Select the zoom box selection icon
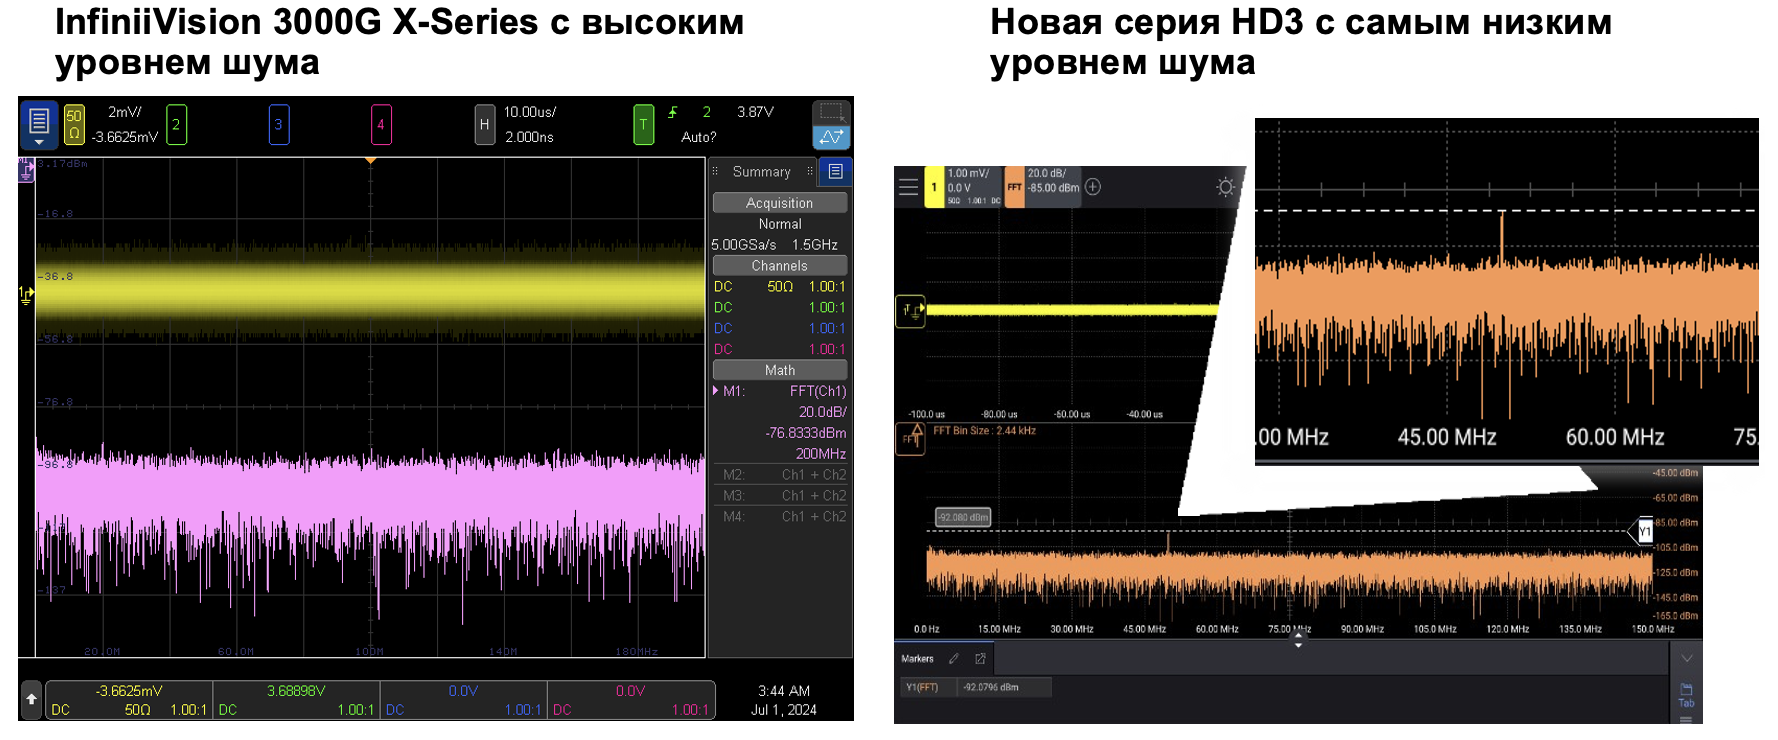The image size is (1778, 740). click(831, 111)
